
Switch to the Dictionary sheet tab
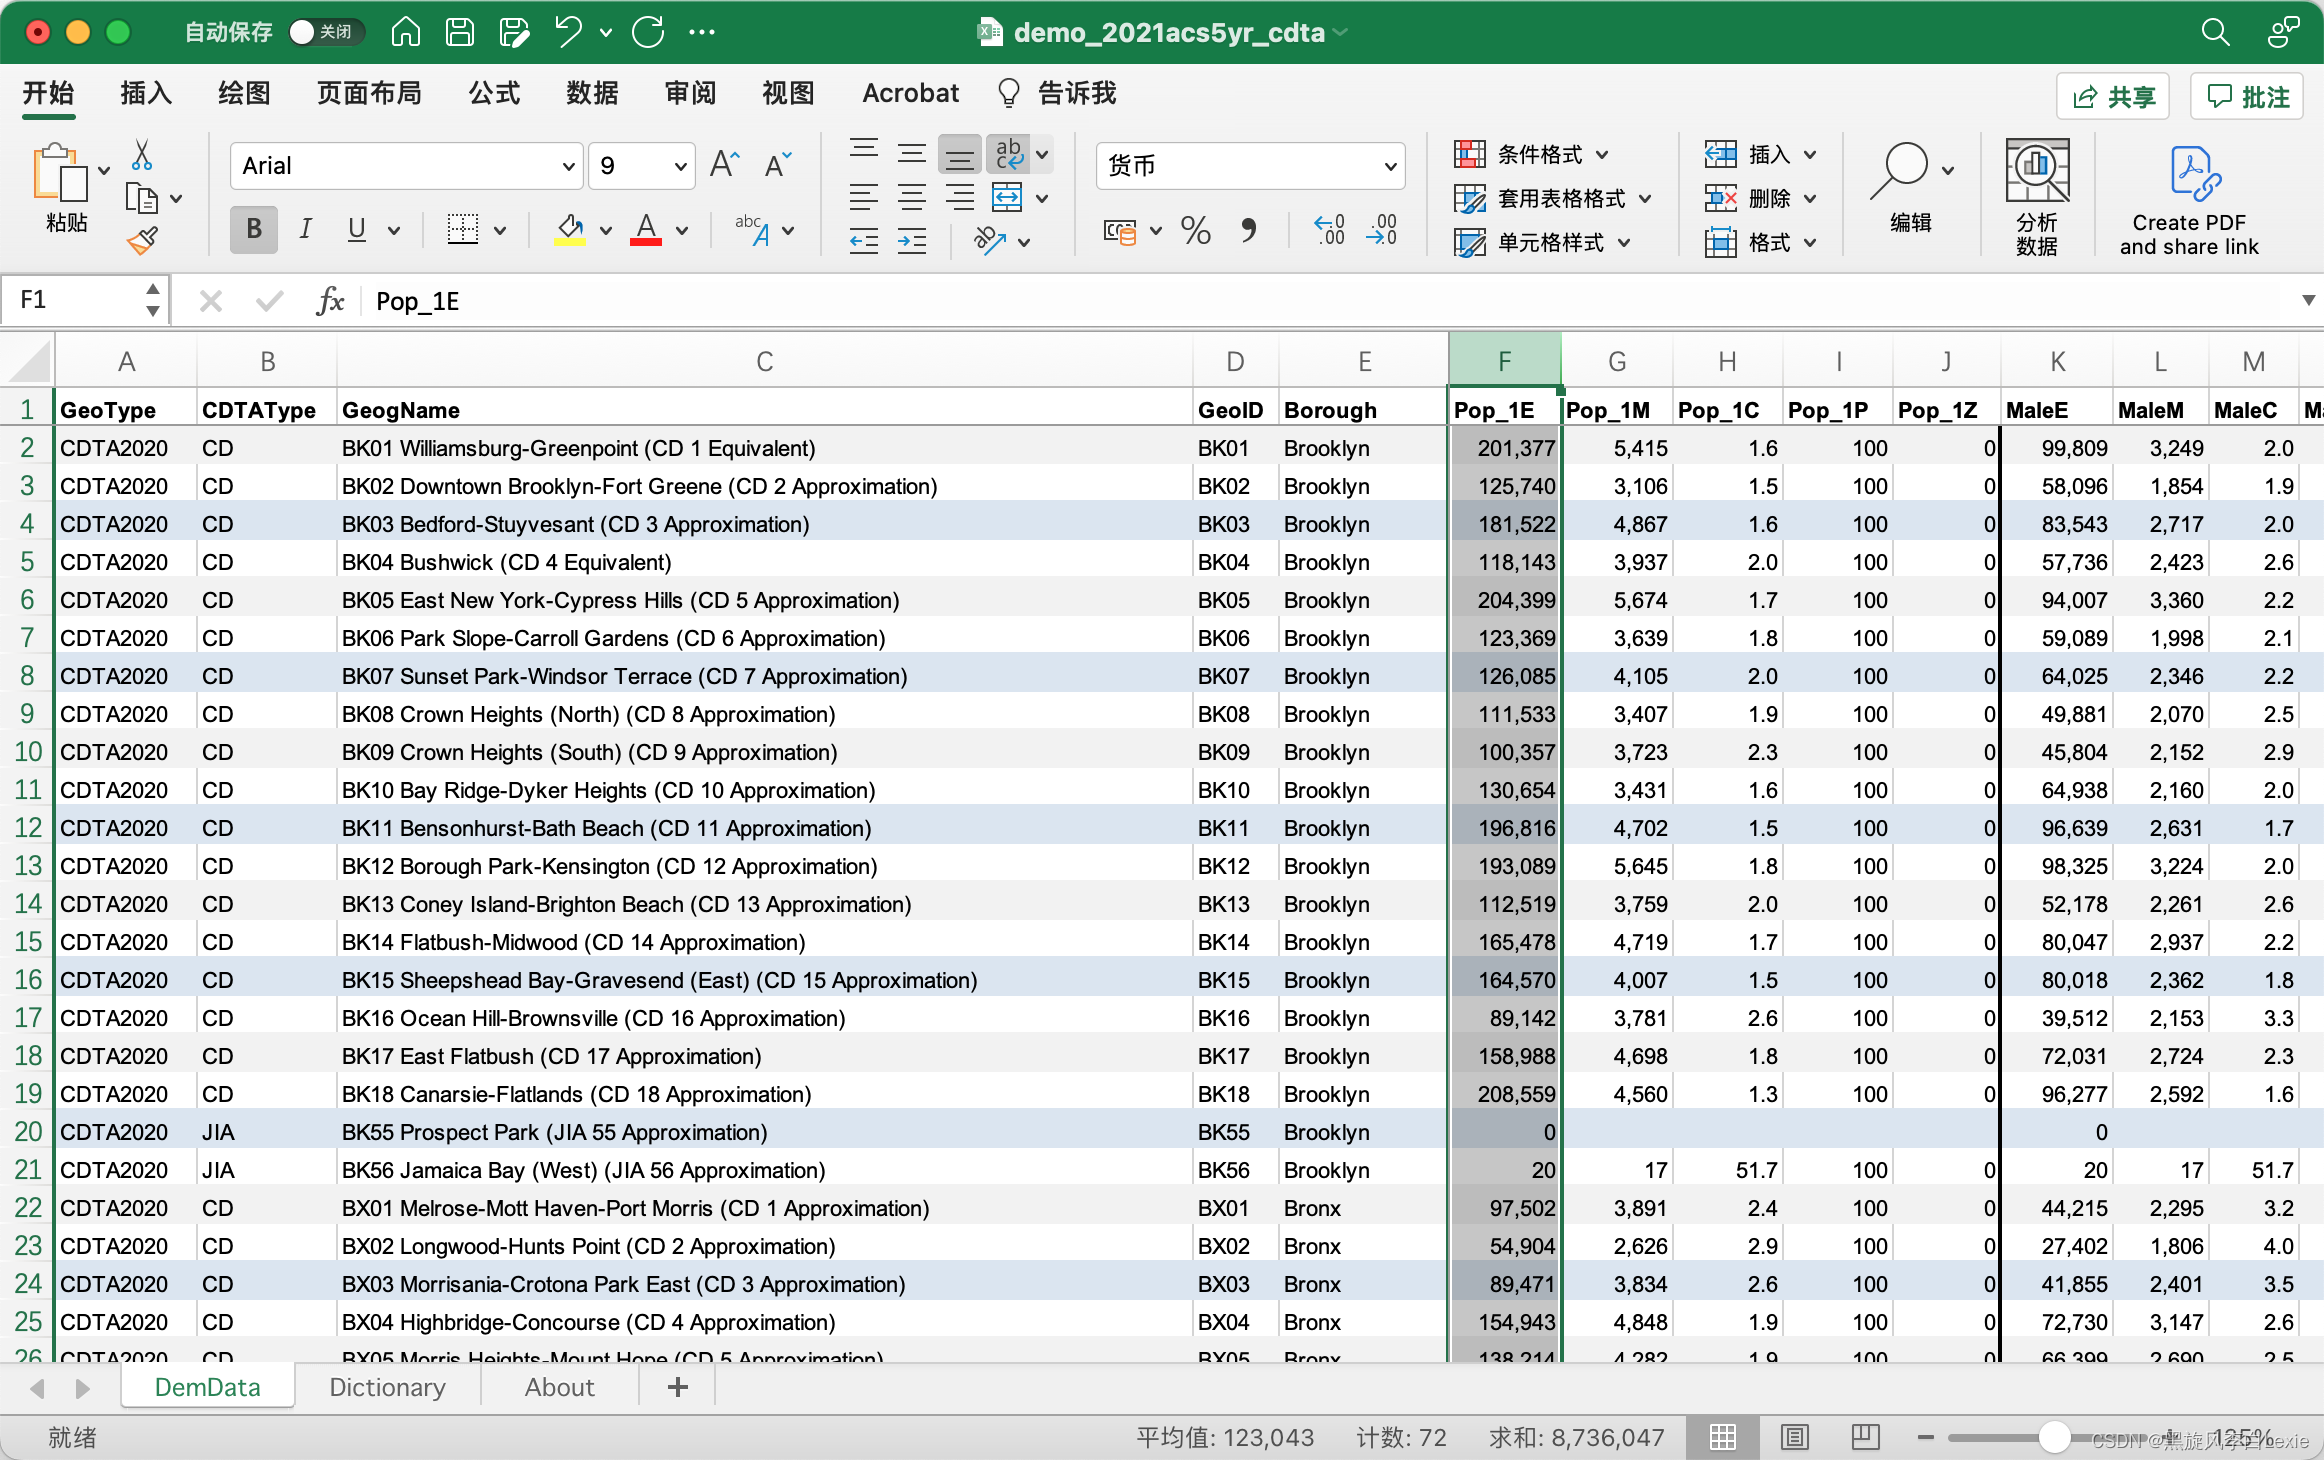coord(387,1387)
